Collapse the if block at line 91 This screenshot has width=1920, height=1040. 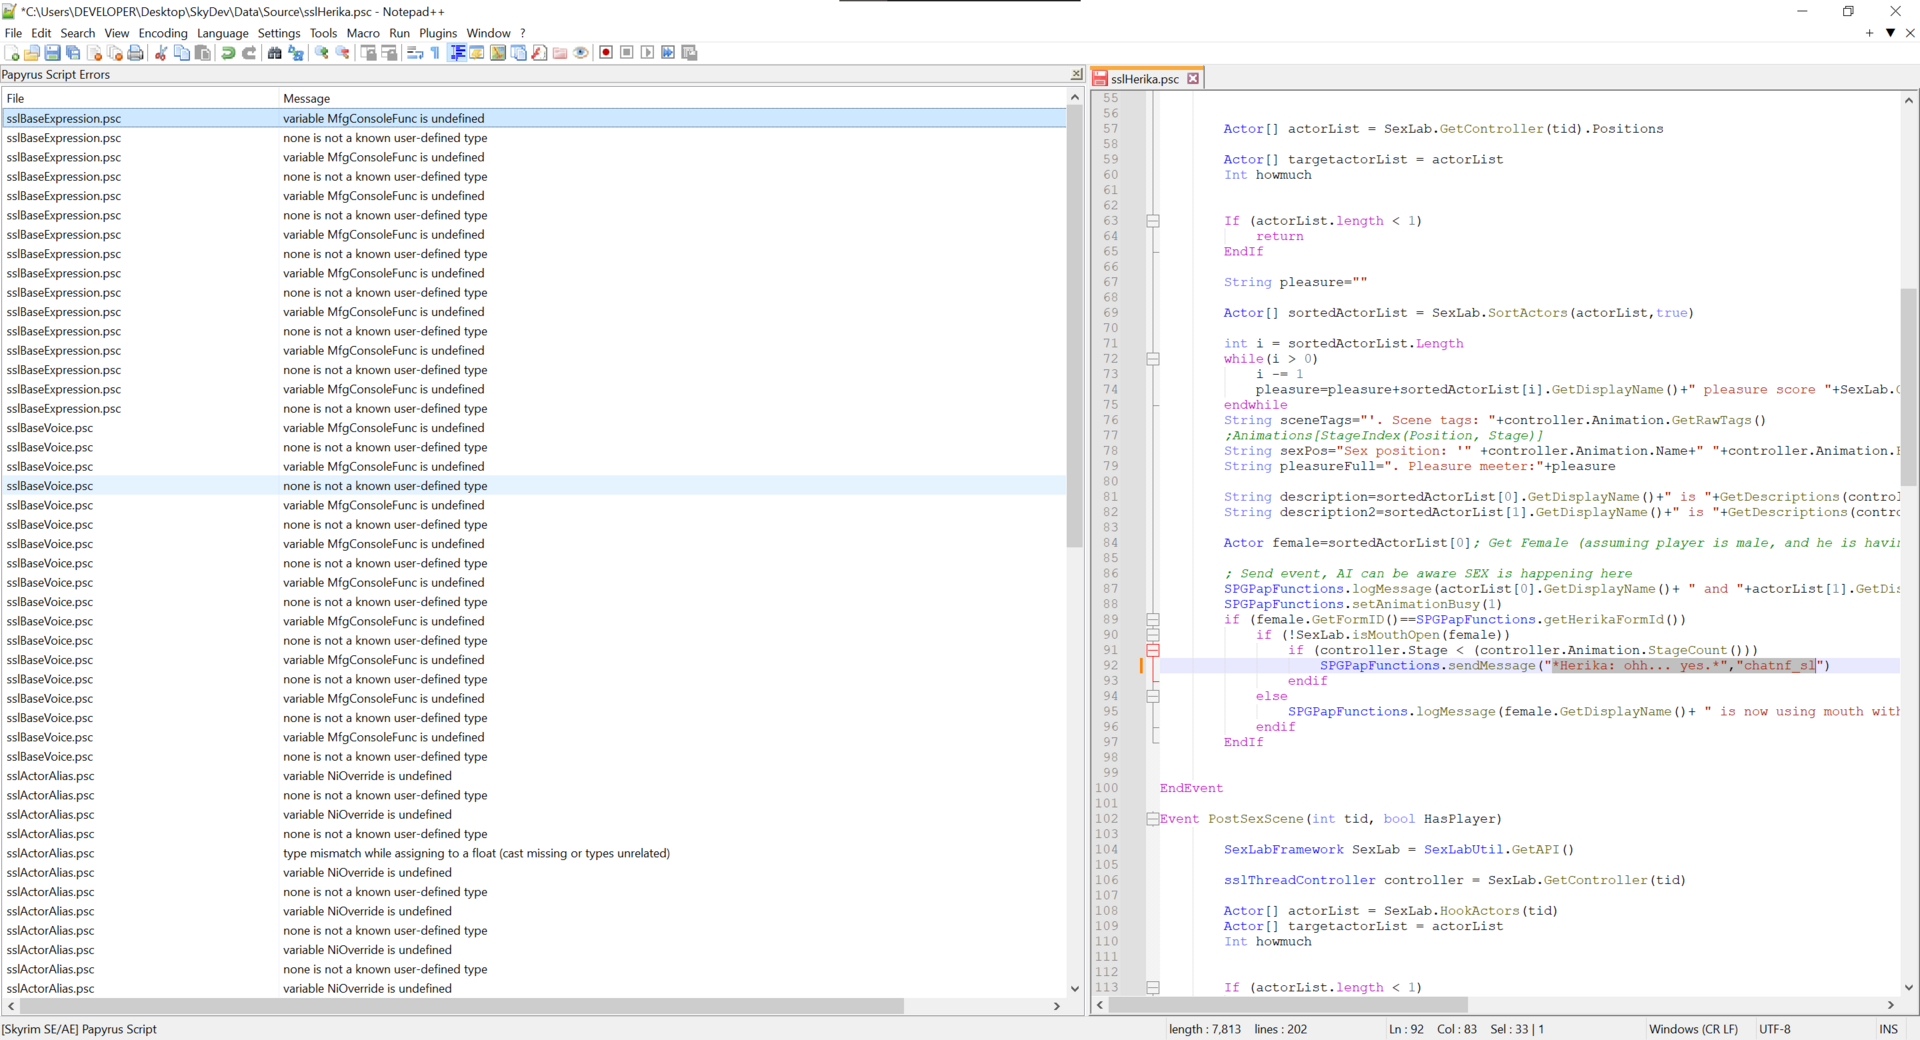click(1152, 650)
